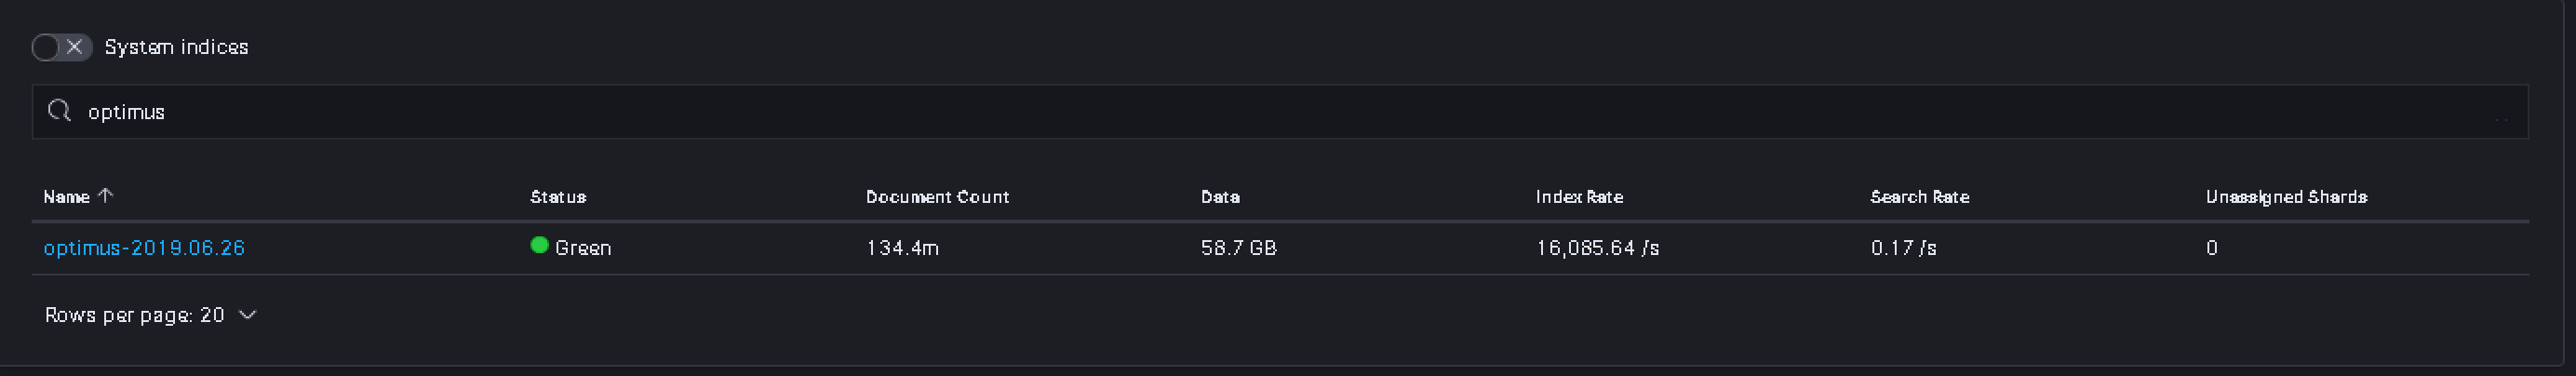The image size is (2576, 376).
Task: Click the chevron next to Rows per page
Action: tap(248, 315)
